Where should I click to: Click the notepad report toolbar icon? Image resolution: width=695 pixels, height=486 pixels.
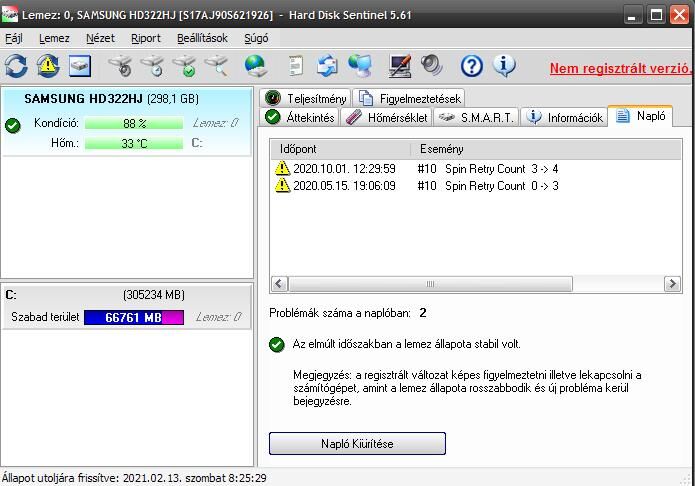coord(295,66)
